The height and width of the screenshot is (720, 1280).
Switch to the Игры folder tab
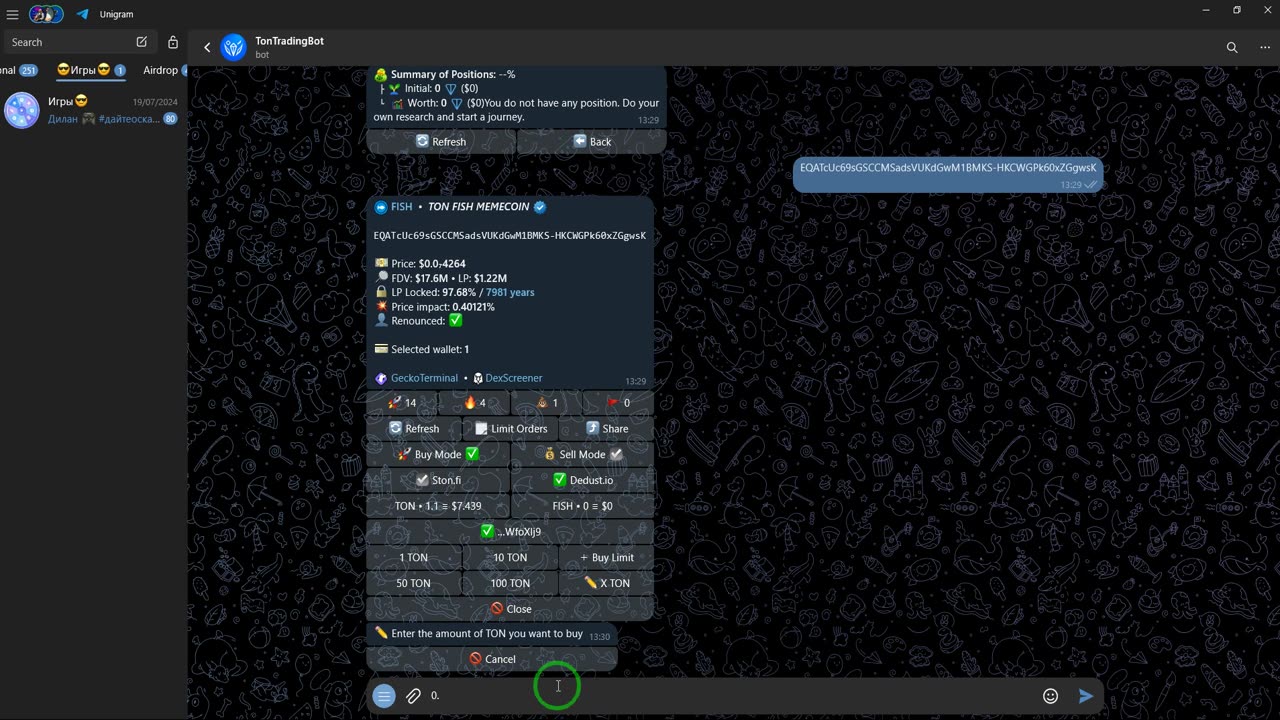pyautogui.click(x=91, y=70)
